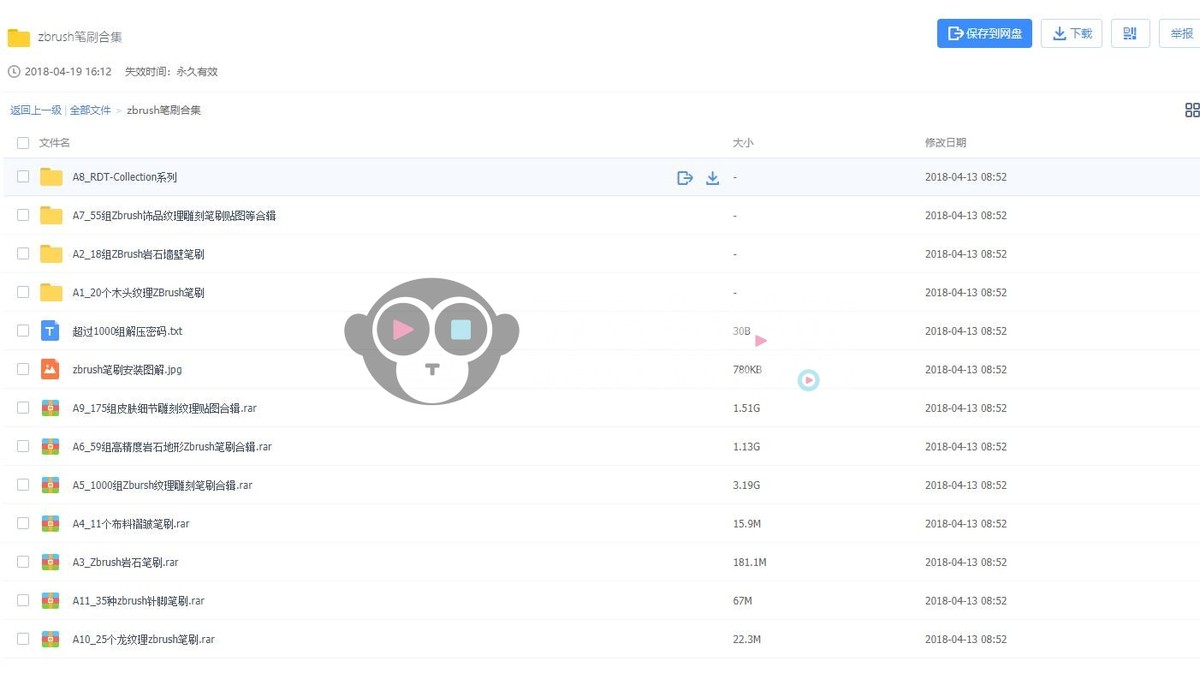Click the 181.1M size value
Screen dimensions: 1200x684
(749, 562)
